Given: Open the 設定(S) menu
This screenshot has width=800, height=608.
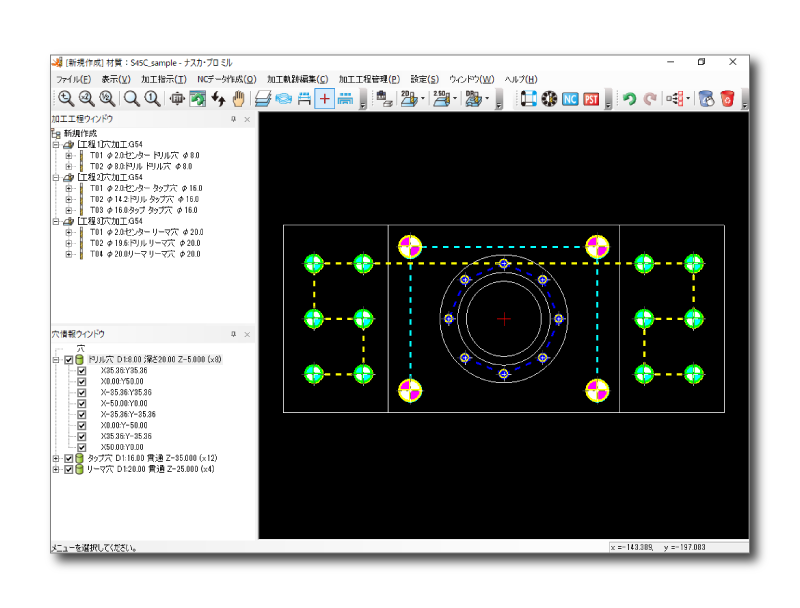Looking at the screenshot, I should click(x=424, y=79).
